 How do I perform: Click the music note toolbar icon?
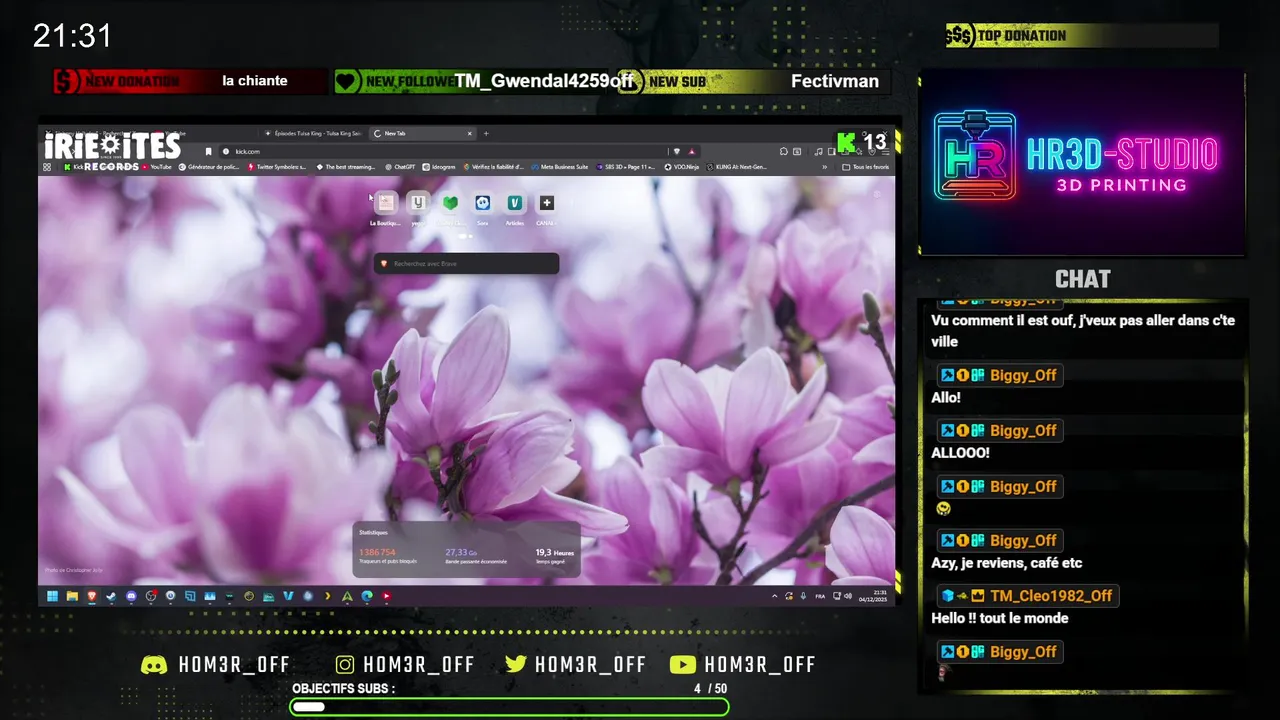819,151
